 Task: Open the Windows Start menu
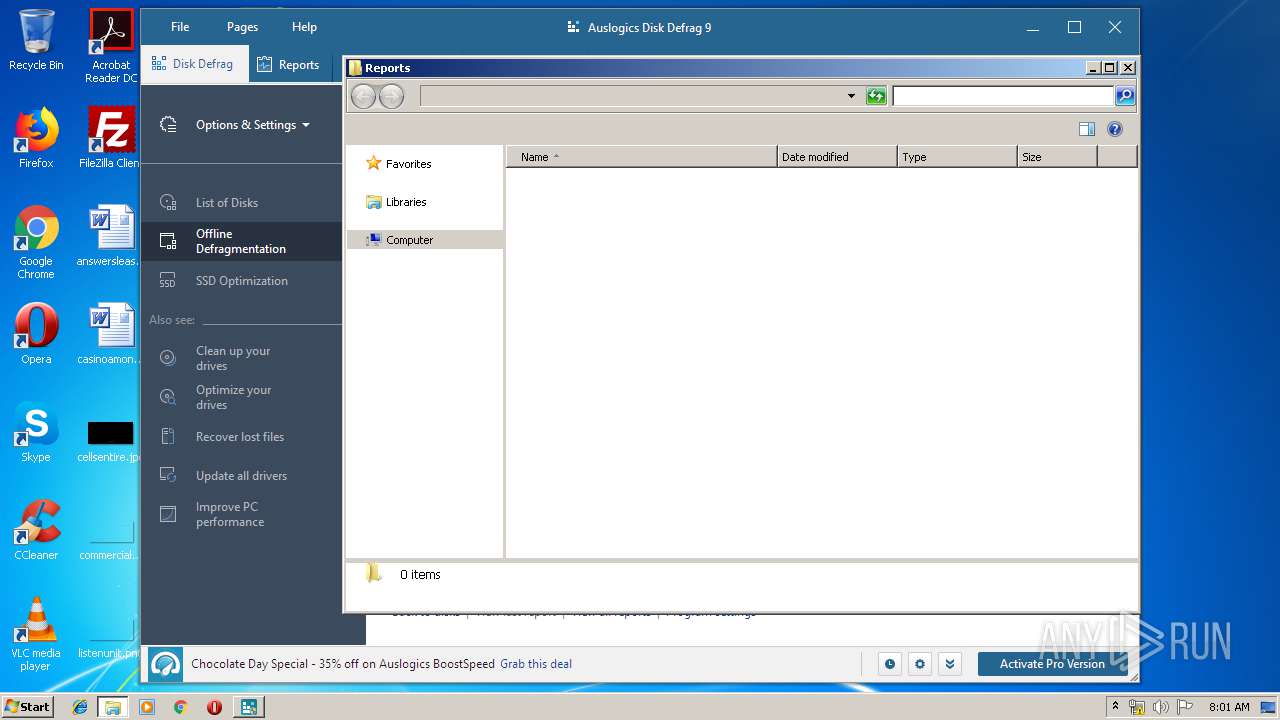(x=28, y=707)
